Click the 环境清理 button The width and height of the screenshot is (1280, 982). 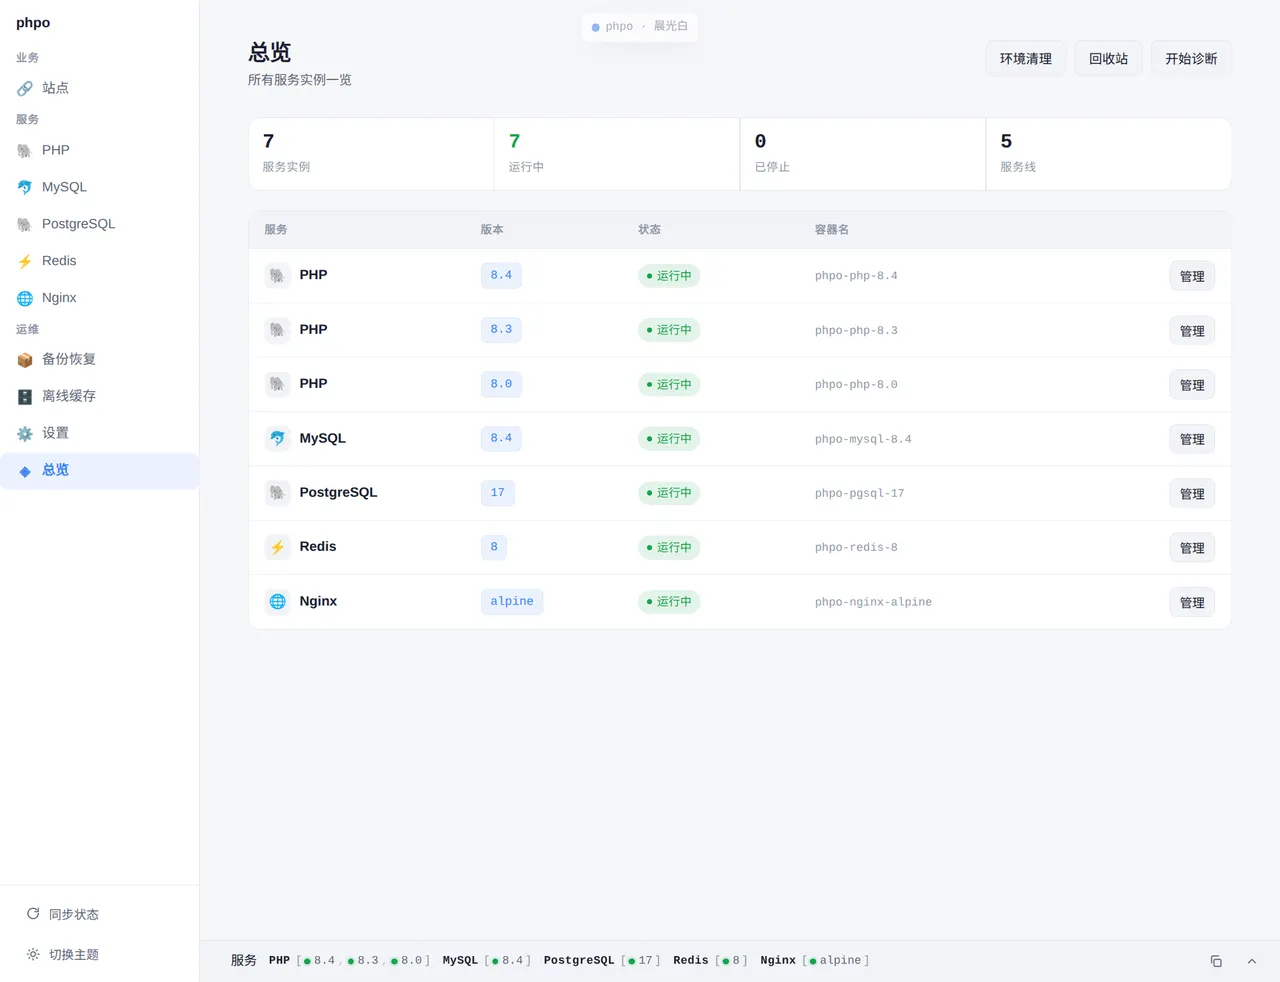point(1026,58)
